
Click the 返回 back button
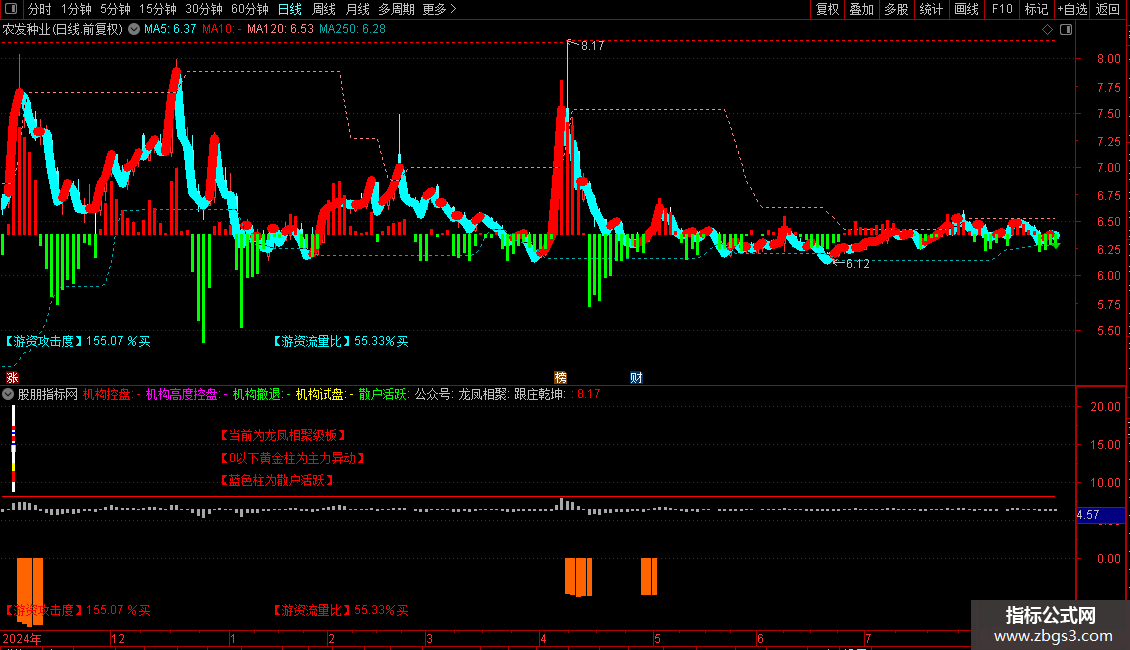click(x=1108, y=9)
